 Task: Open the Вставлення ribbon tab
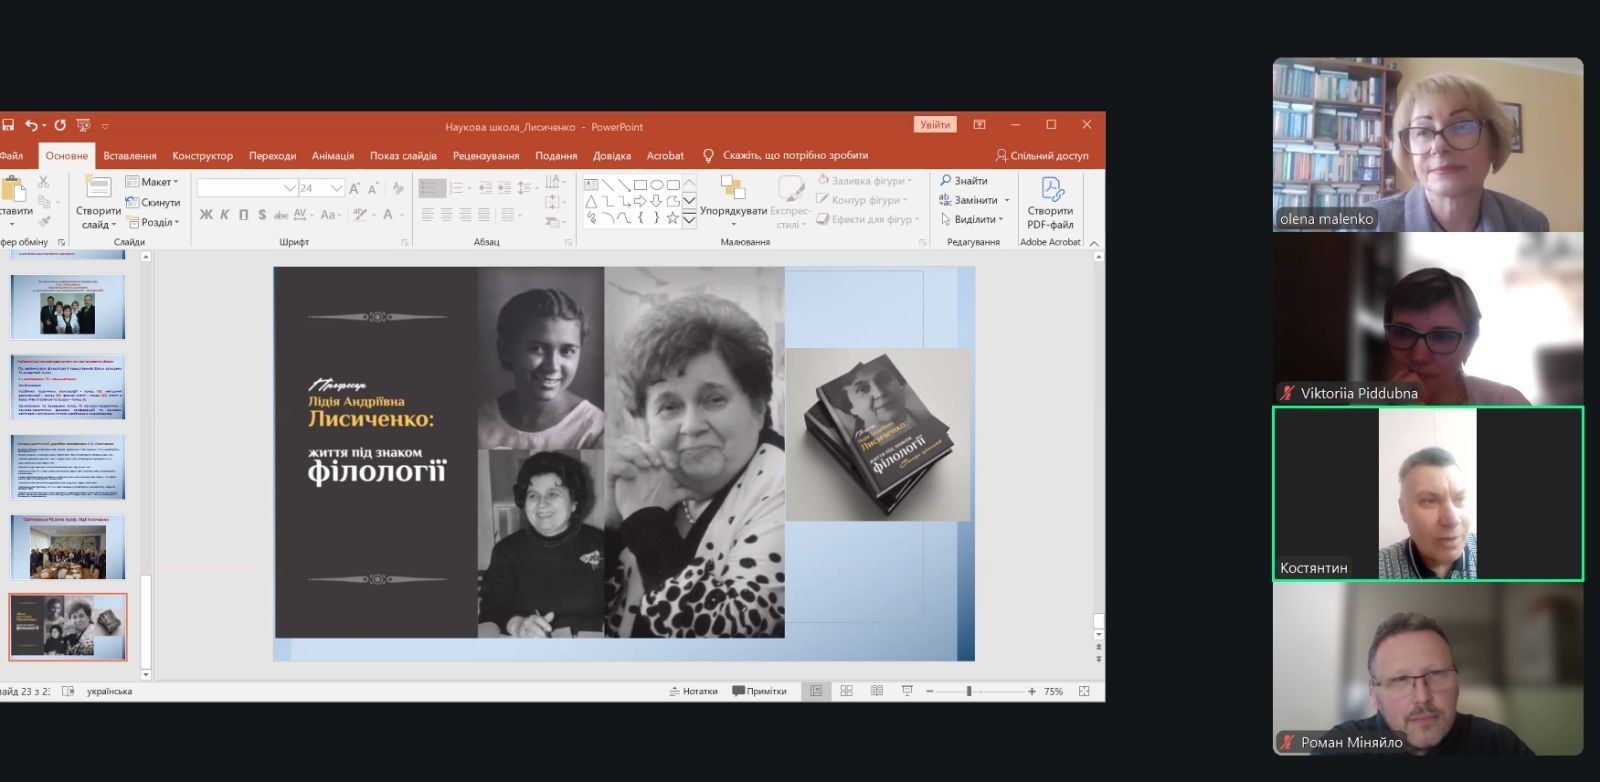click(x=130, y=156)
